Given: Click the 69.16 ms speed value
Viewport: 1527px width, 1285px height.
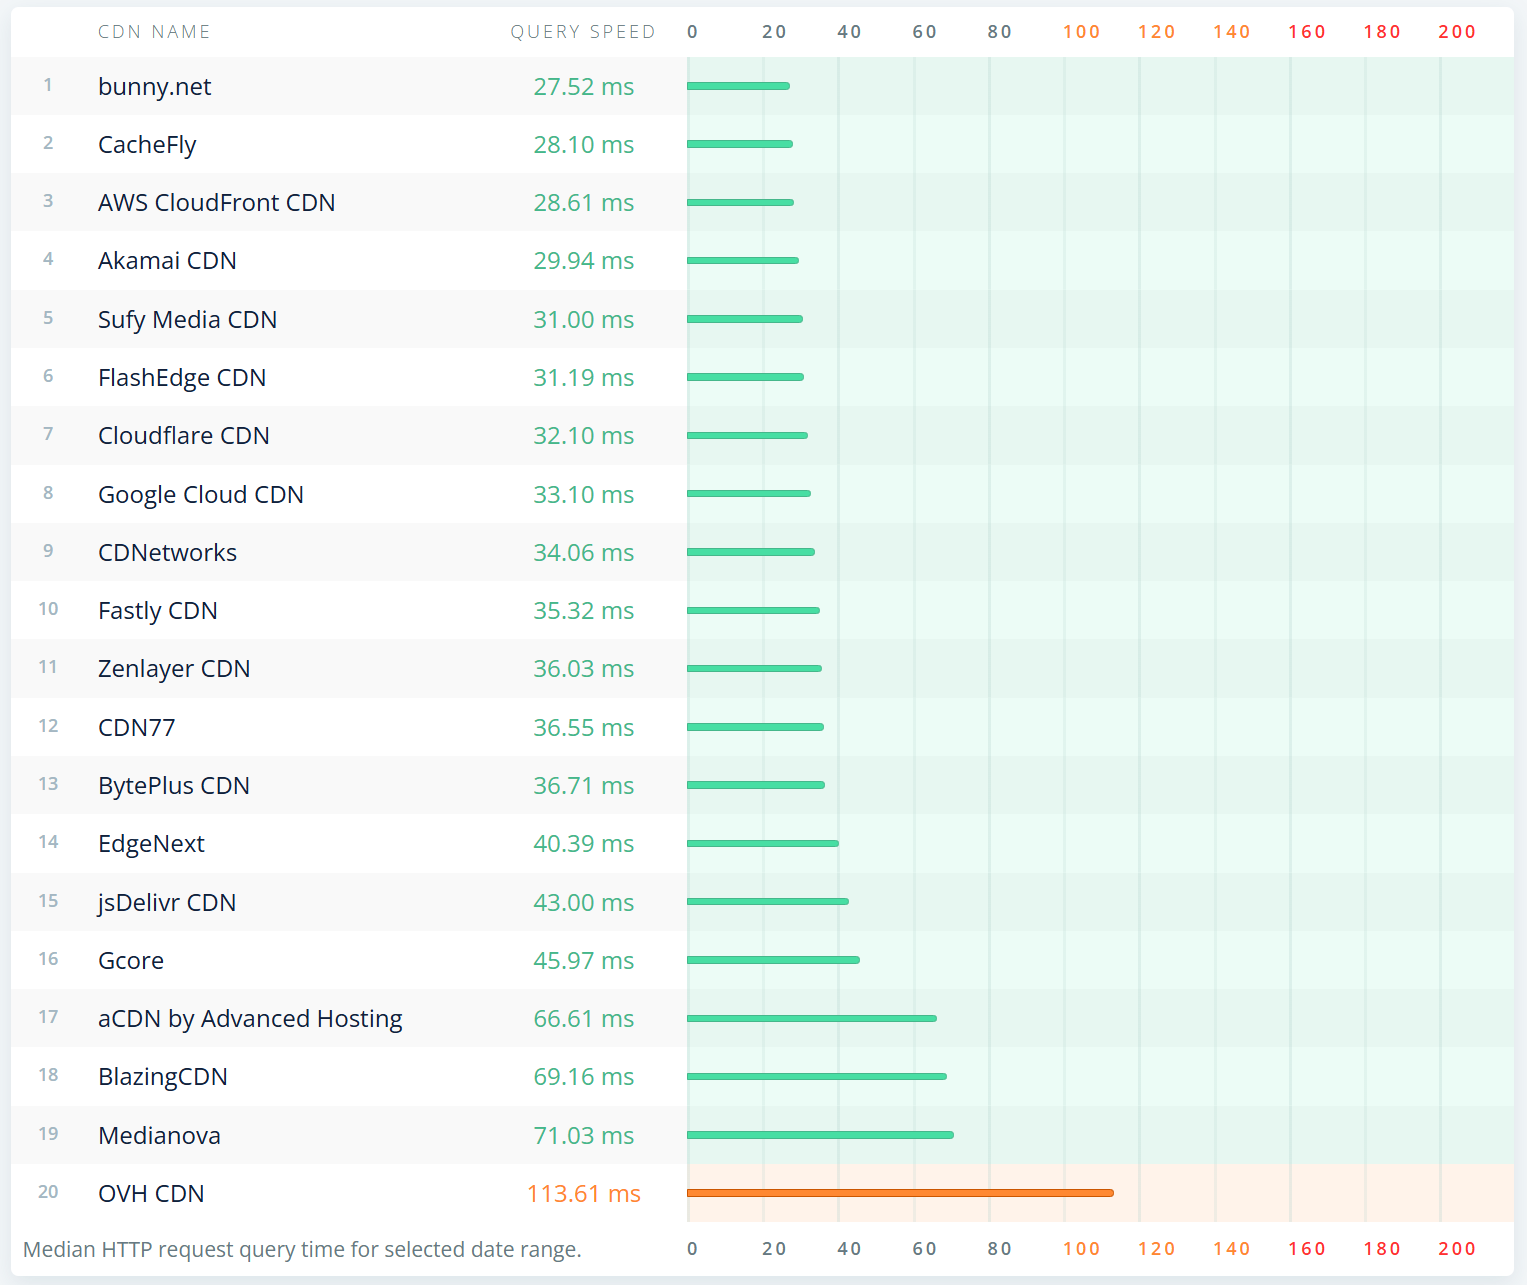Looking at the screenshot, I should (584, 1077).
